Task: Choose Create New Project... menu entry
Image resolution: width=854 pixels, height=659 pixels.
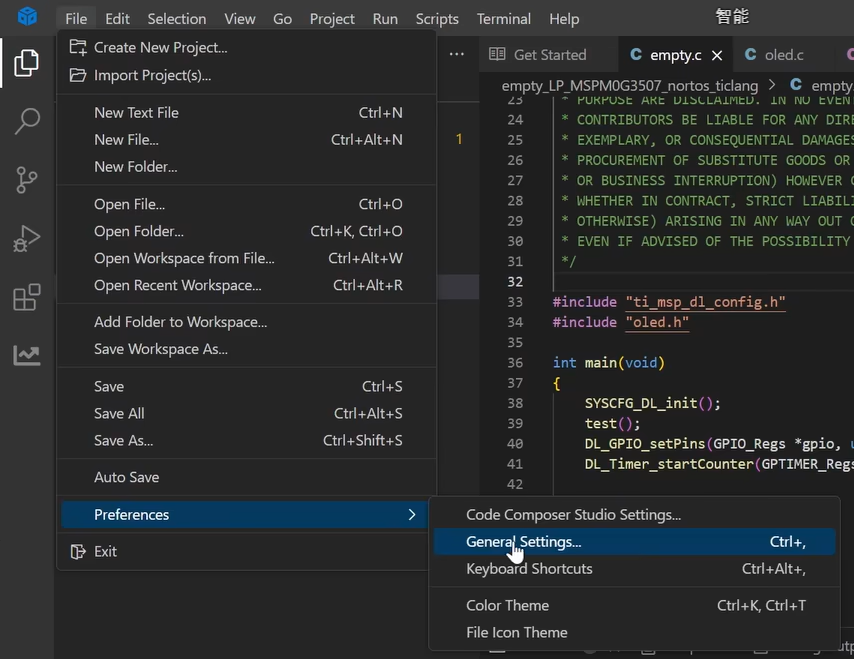Action: 160,47
